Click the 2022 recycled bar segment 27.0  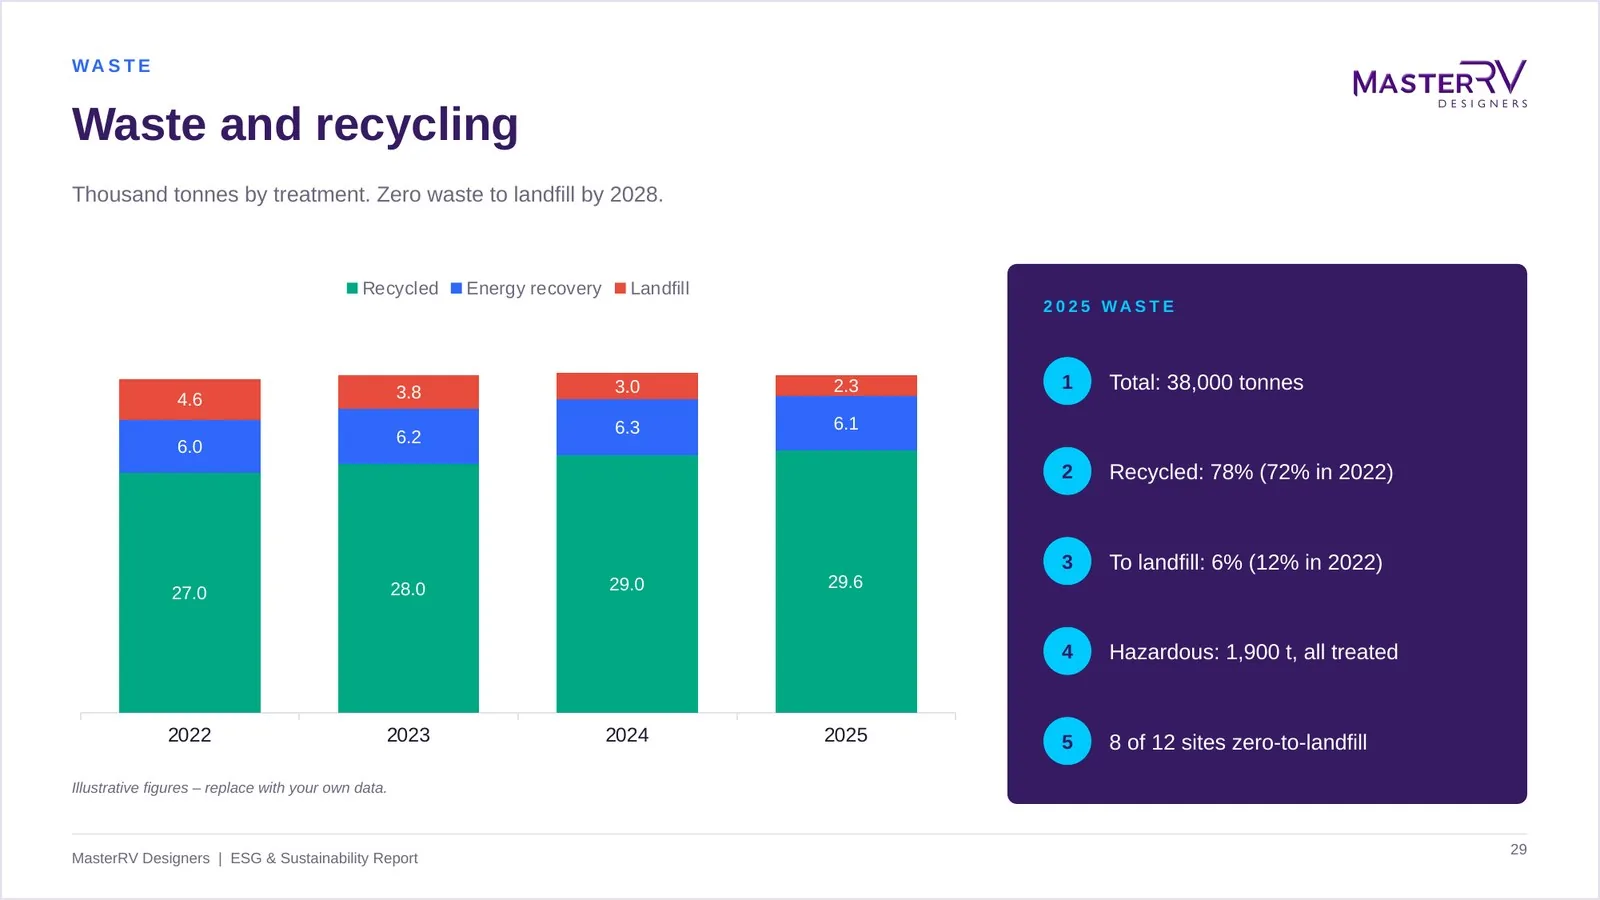click(189, 592)
